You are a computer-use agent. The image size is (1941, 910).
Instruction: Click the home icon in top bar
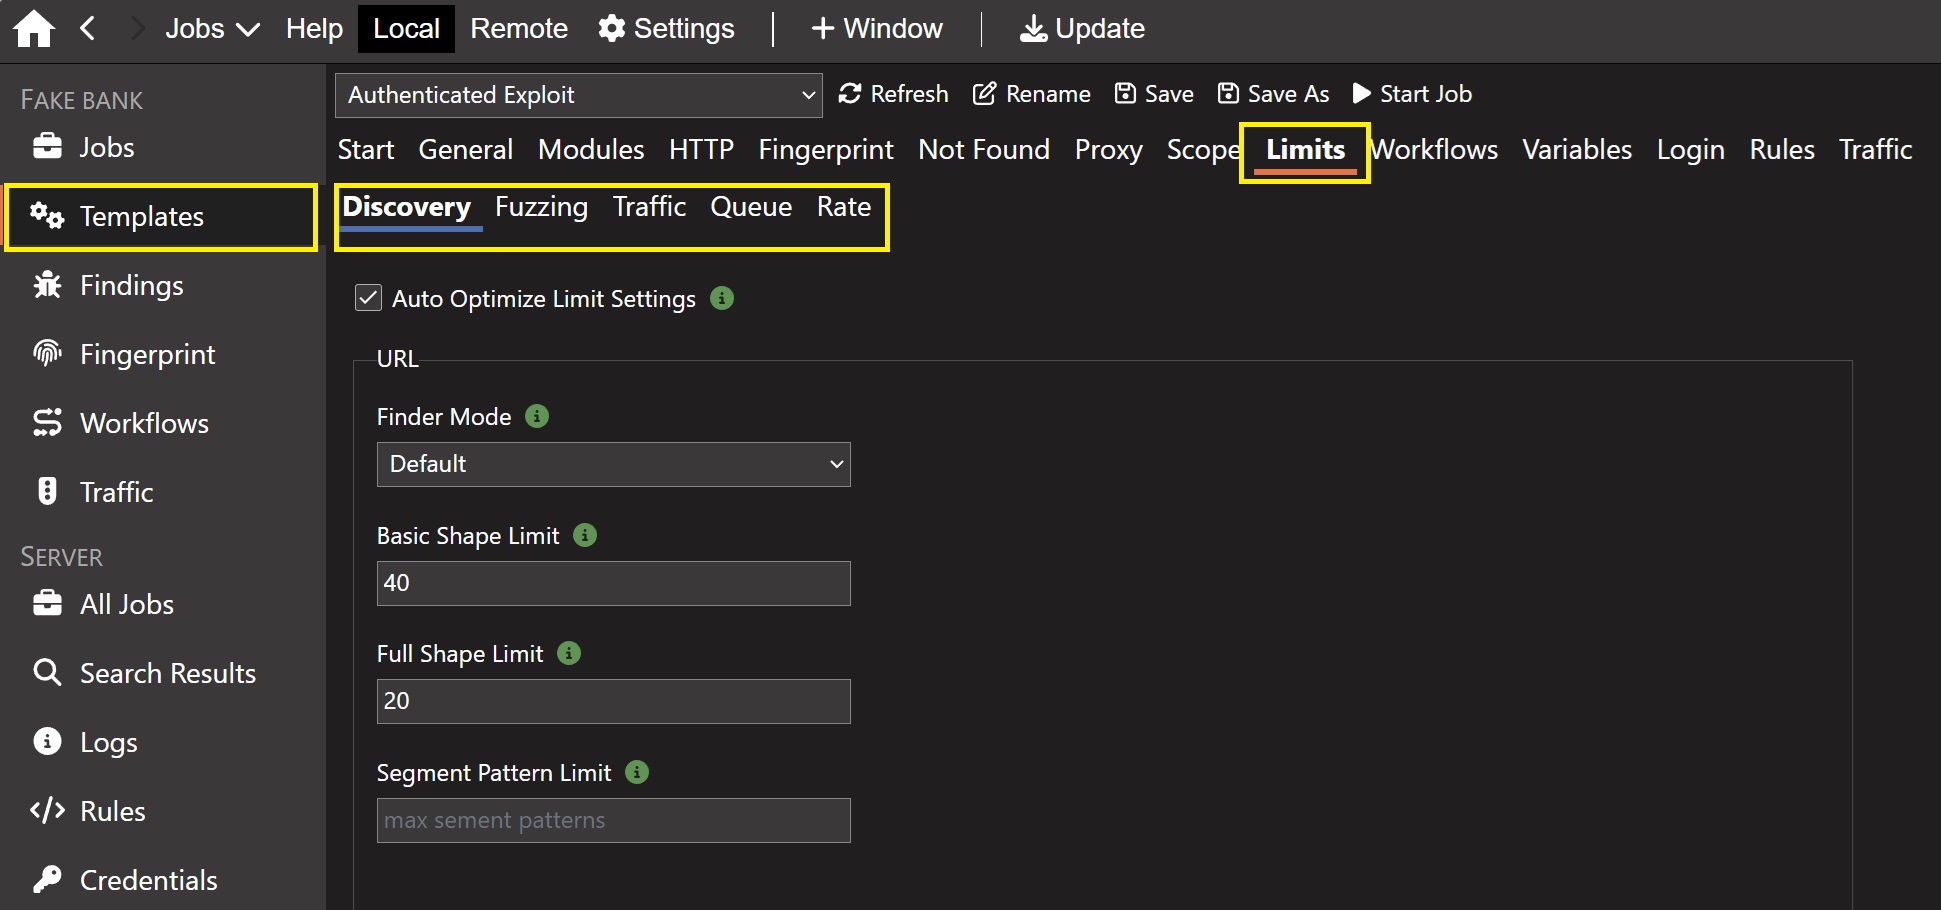(x=34, y=29)
